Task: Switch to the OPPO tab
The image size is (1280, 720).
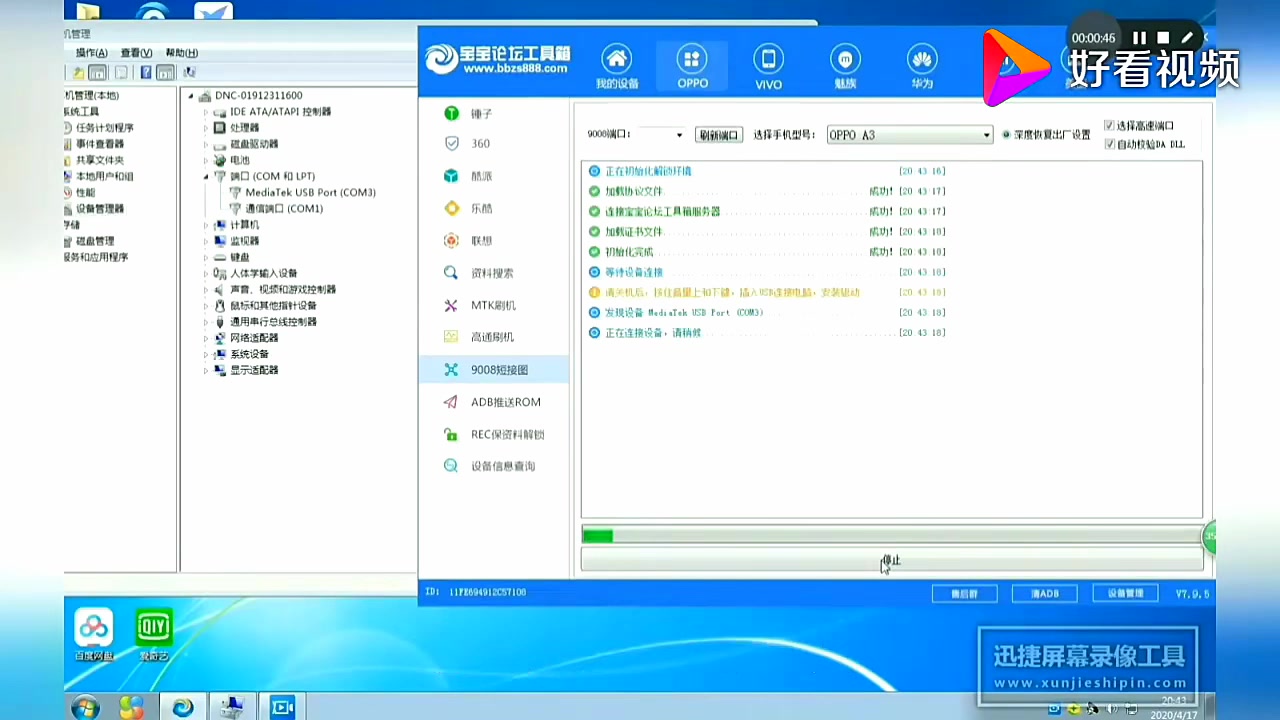Action: point(692,67)
